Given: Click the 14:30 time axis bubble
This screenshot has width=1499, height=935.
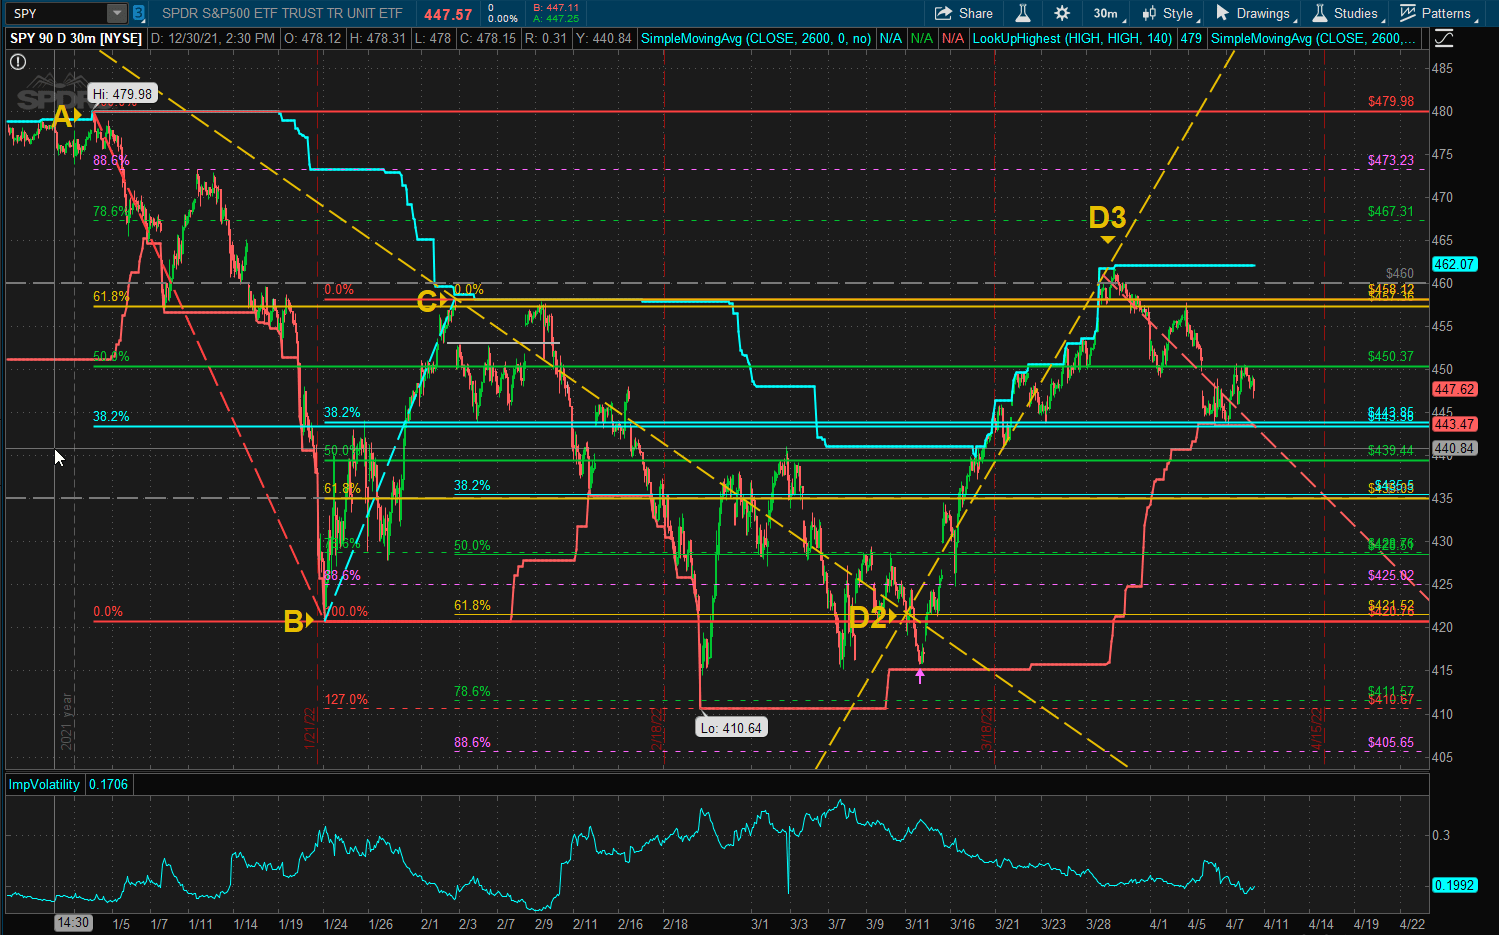Looking at the screenshot, I should pyautogui.click(x=72, y=923).
